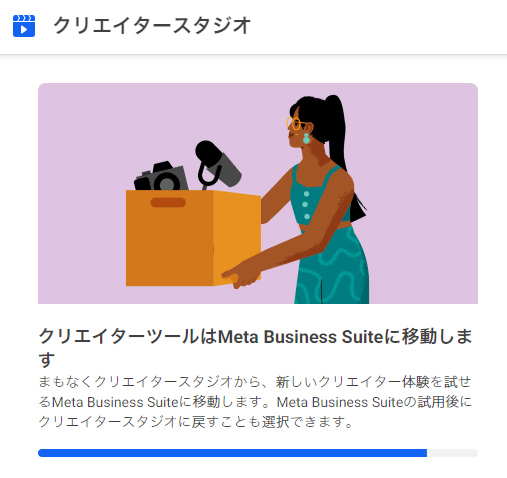Click the woman's teal earring

click(x=306, y=138)
